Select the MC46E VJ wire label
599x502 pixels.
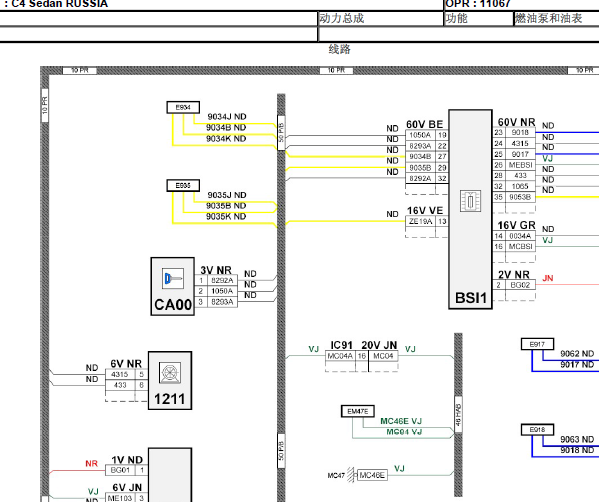click(x=401, y=421)
